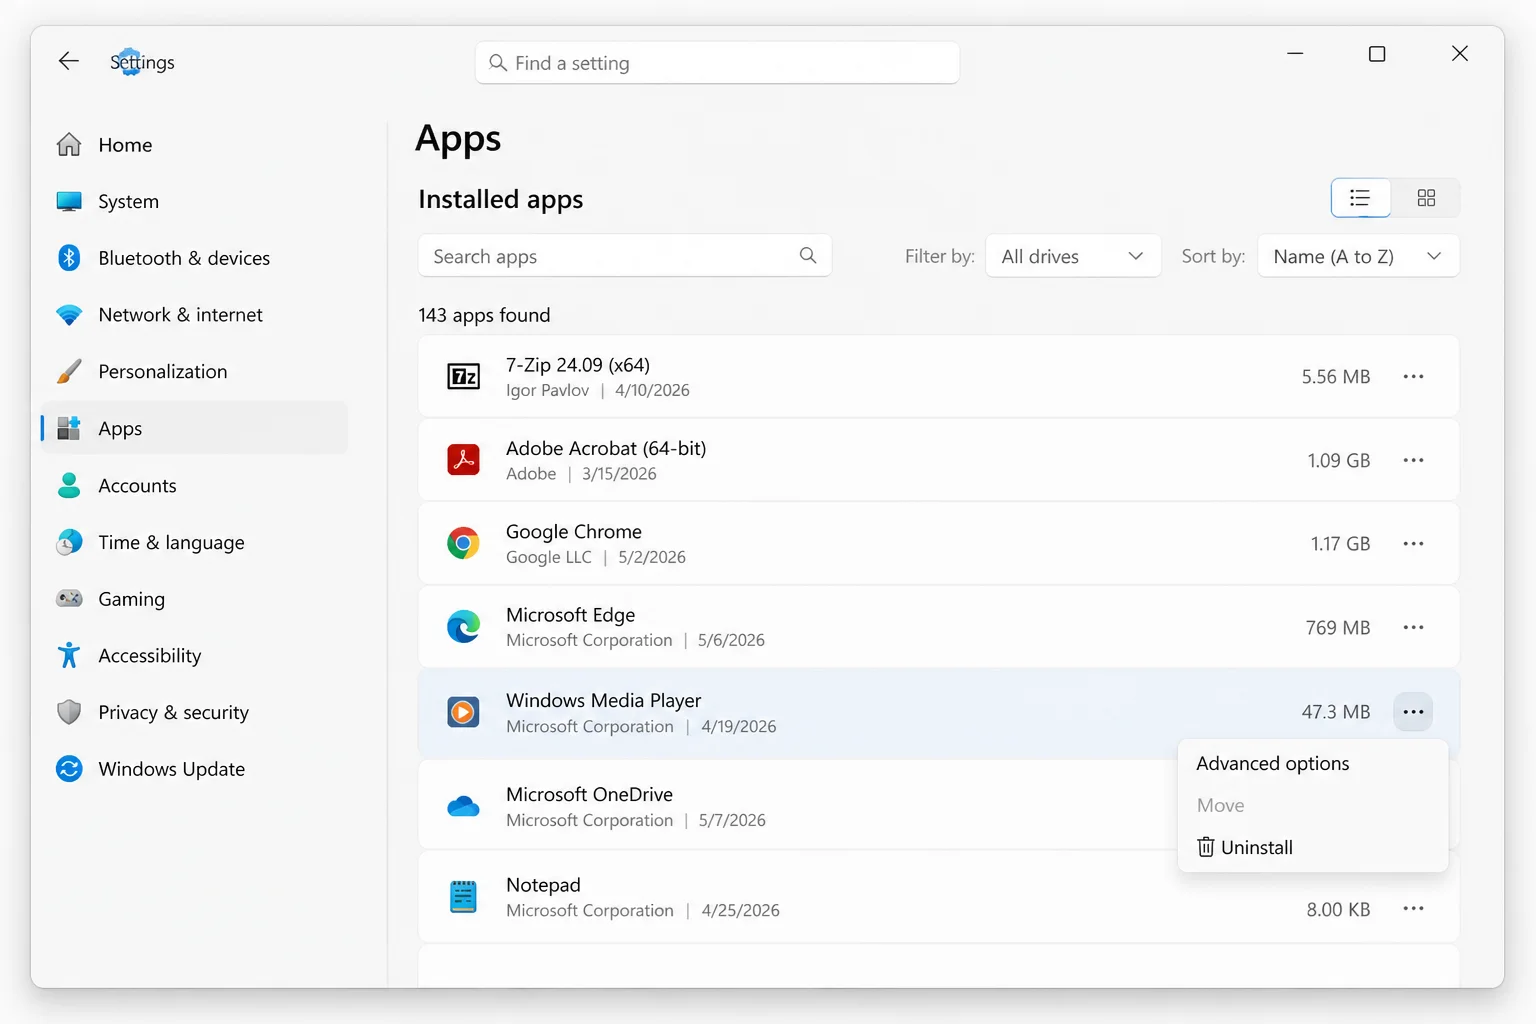Click the Adobe Acrobat app icon
The width and height of the screenshot is (1536, 1024).
click(x=463, y=460)
